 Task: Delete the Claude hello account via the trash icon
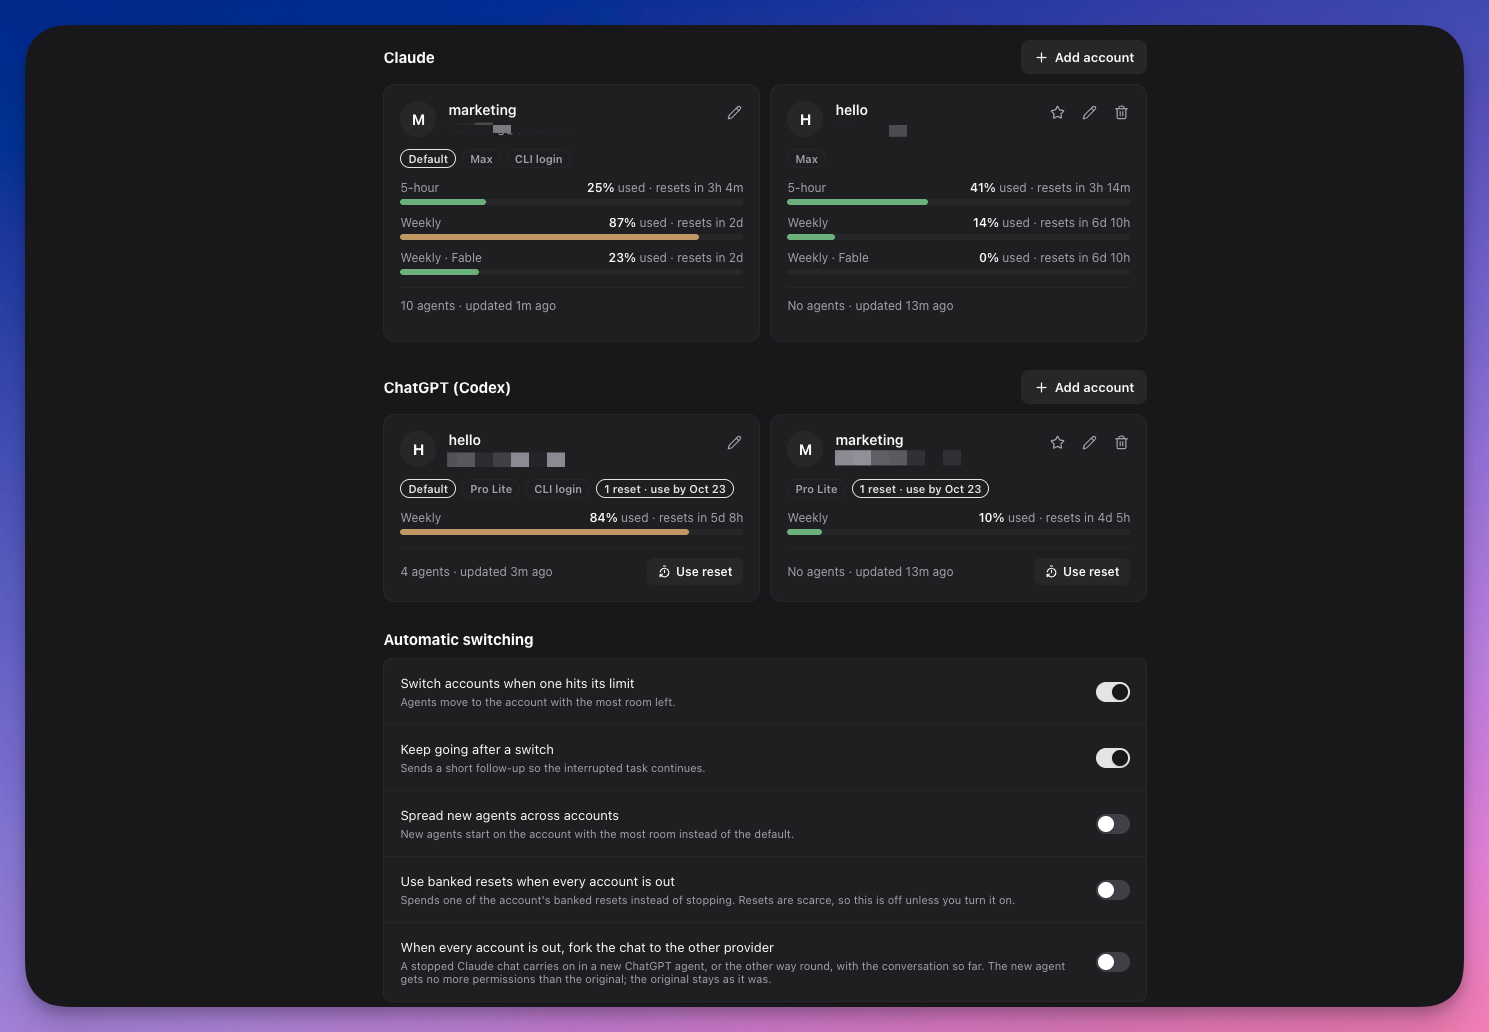tap(1121, 113)
